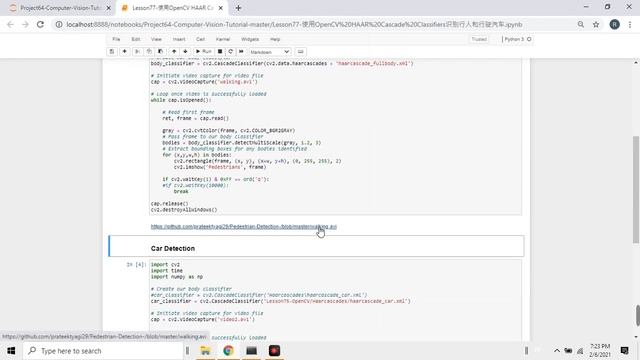
Task: Insert a cell below with the plus icon
Action: click(x=124, y=51)
